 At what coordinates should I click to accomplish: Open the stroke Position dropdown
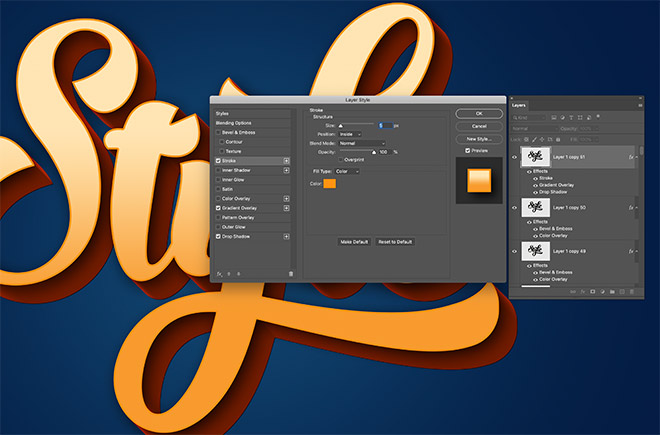[351, 133]
